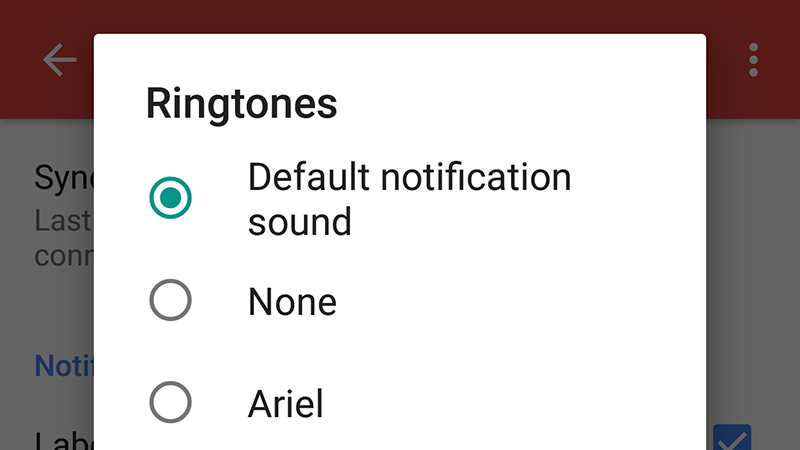800x450 pixels.
Task: Click the "Ariel" ringtone label
Action: point(286,404)
